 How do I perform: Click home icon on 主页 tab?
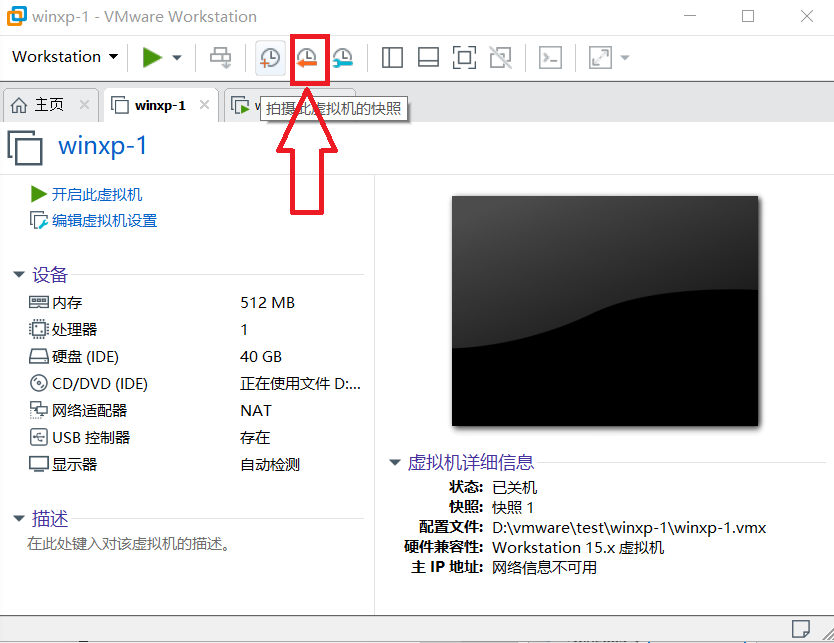point(19,105)
